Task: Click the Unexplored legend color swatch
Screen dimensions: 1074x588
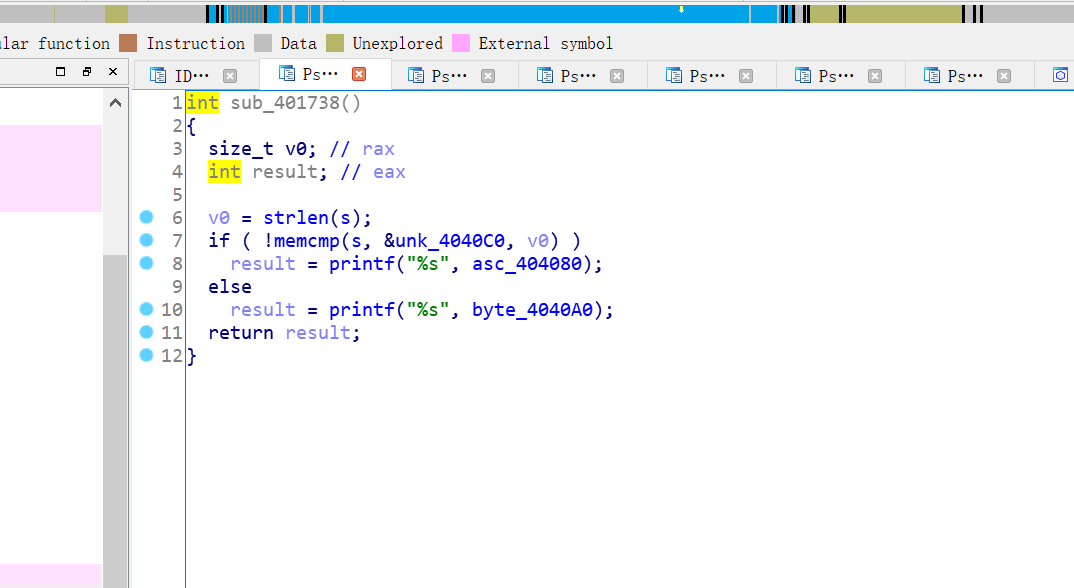Action: (335, 43)
